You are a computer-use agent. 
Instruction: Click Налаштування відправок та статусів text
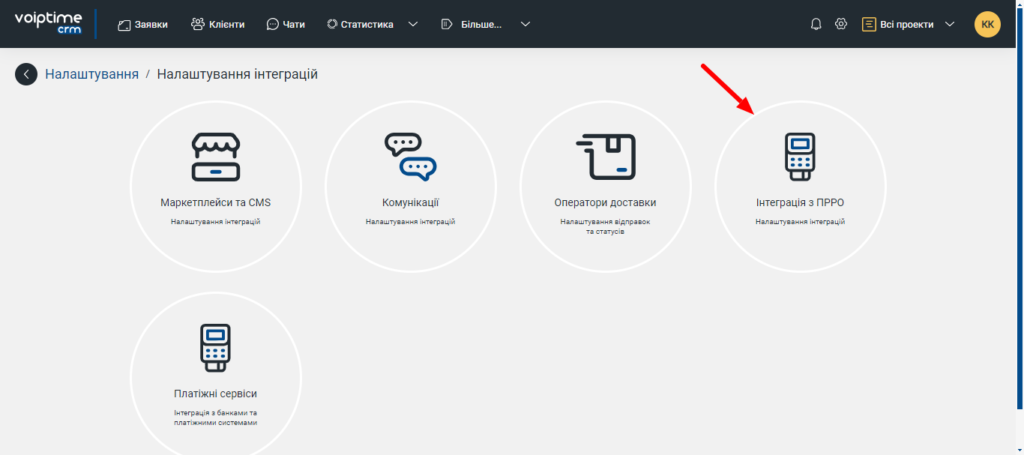coord(605,227)
